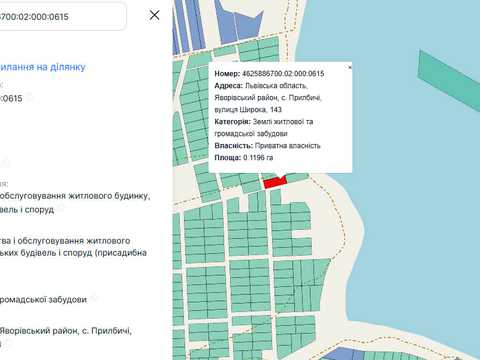Image resolution: width=480 pixels, height=360 pixels.
Task: Select the red highlighted parcel on map
Action: coord(274,183)
